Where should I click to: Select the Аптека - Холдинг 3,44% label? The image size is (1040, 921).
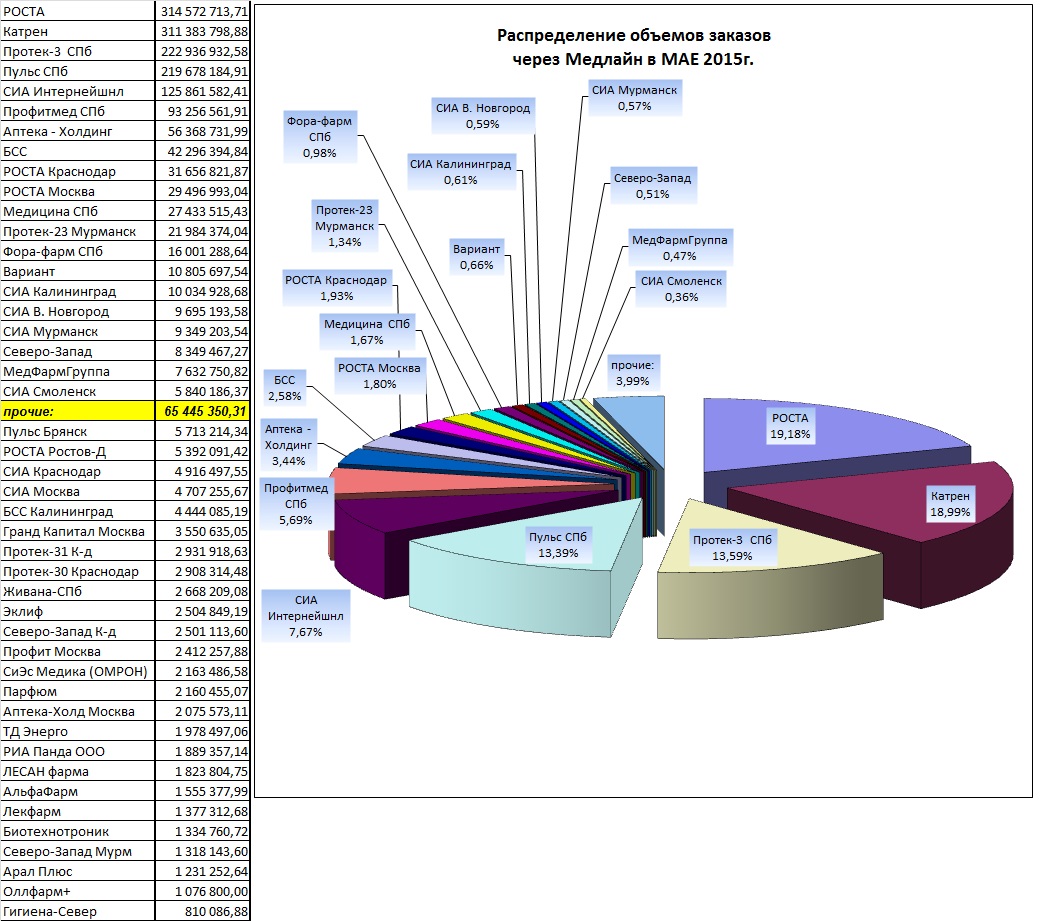click(x=289, y=445)
